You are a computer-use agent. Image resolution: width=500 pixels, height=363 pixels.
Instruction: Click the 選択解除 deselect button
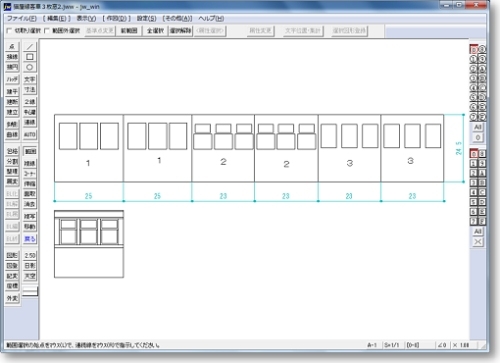coord(180,31)
